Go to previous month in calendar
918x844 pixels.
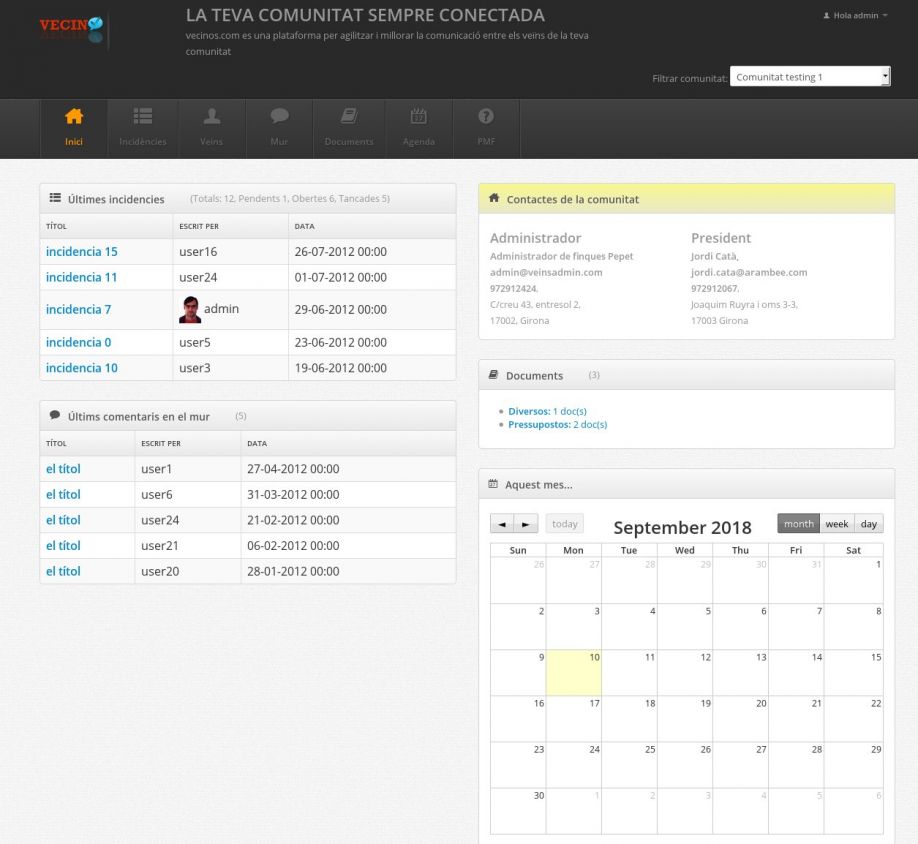coord(502,524)
